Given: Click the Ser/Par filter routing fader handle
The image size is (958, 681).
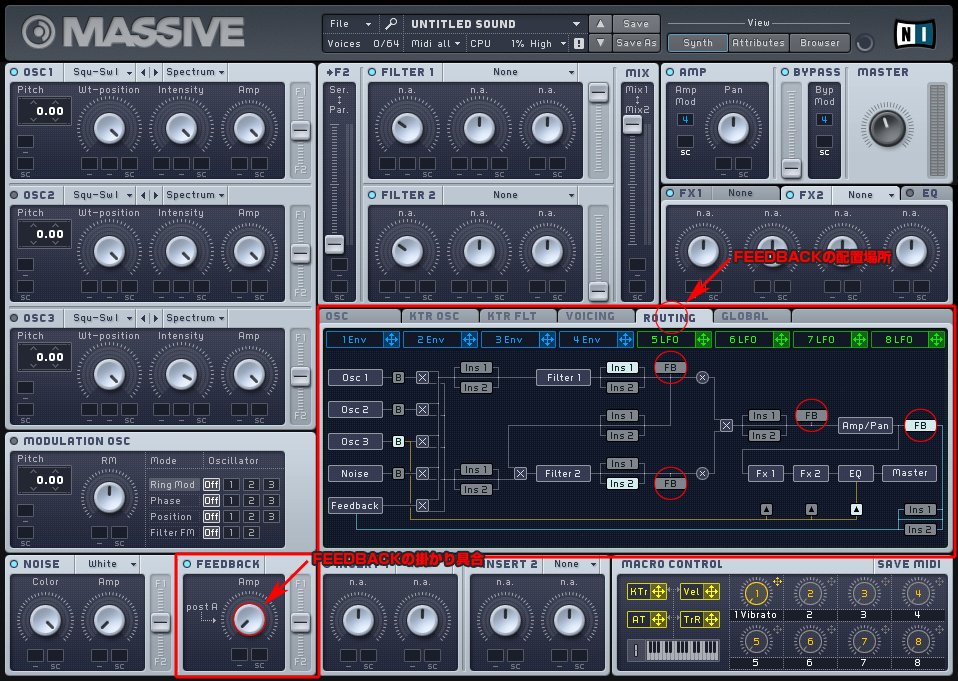Looking at the screenshot, I should point(334,244).
